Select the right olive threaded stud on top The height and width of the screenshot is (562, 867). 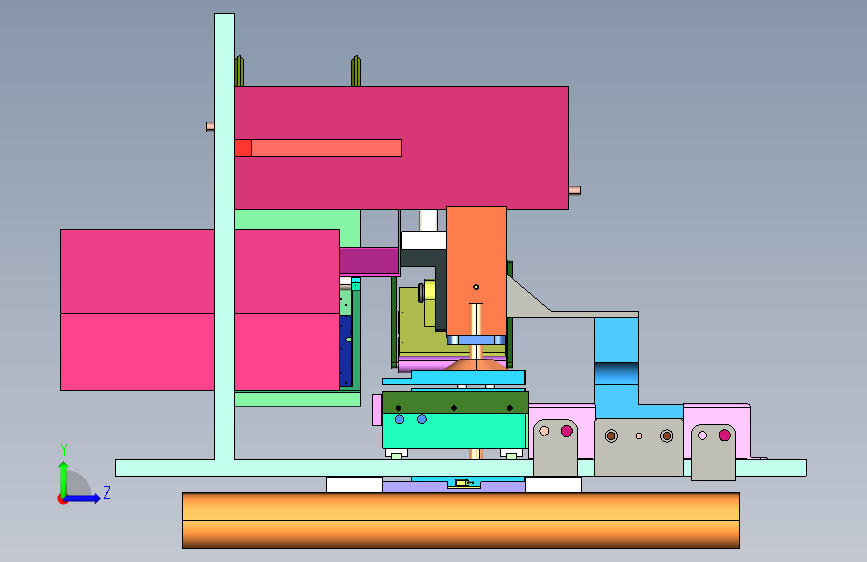[356, 71]
